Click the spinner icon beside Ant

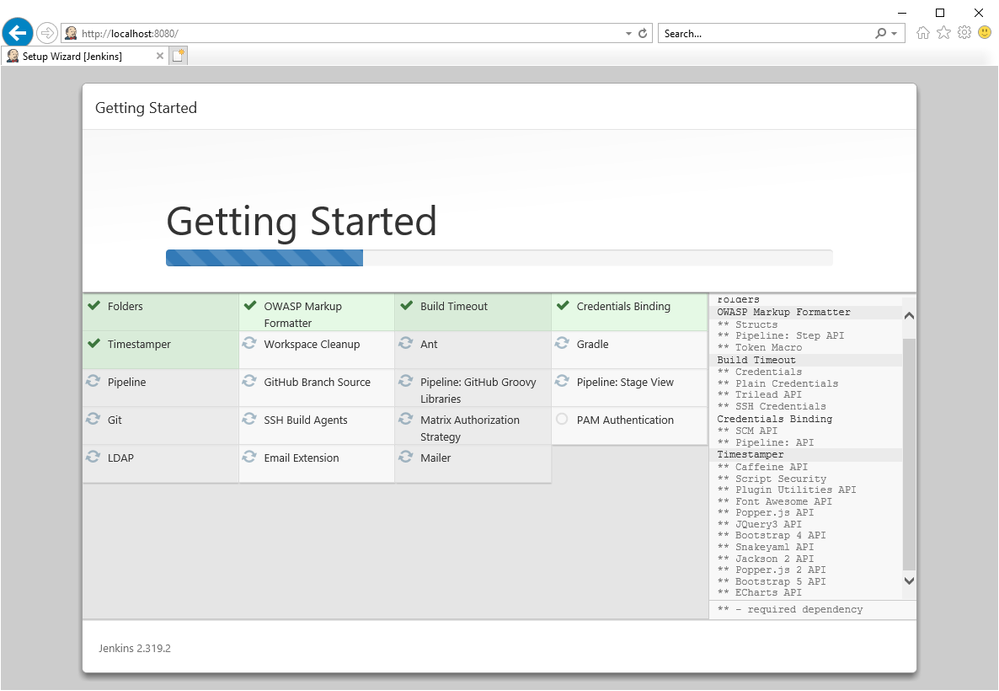[x=406, y=343]
